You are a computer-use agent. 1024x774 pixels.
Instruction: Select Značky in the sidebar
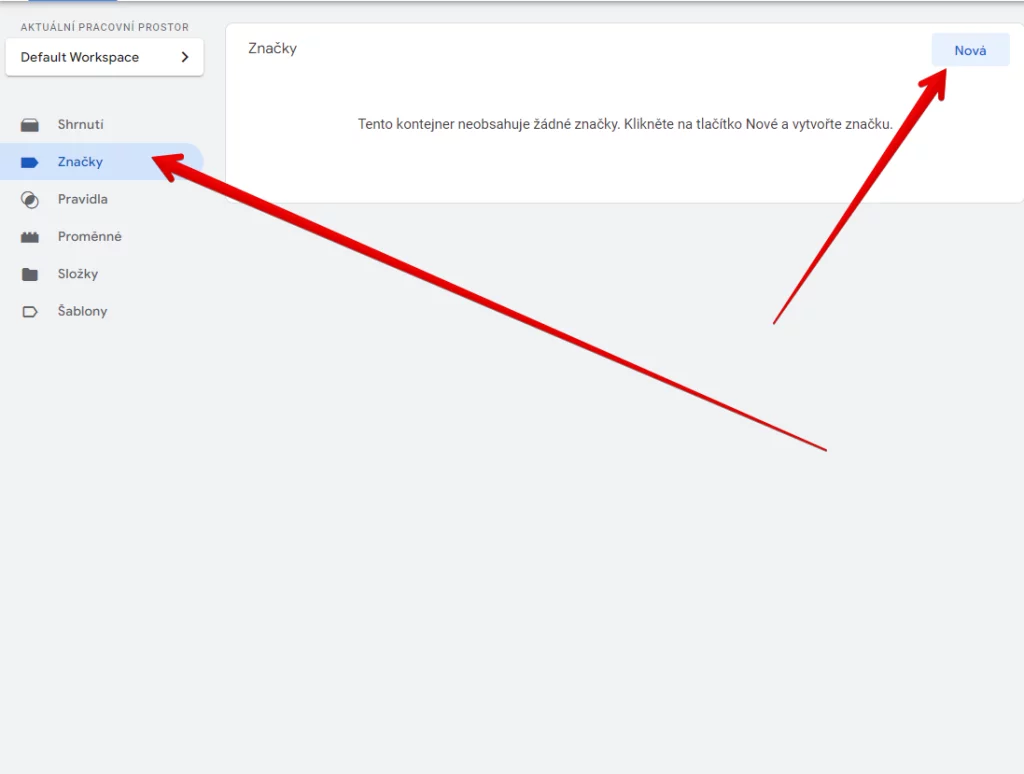(101, 162)
